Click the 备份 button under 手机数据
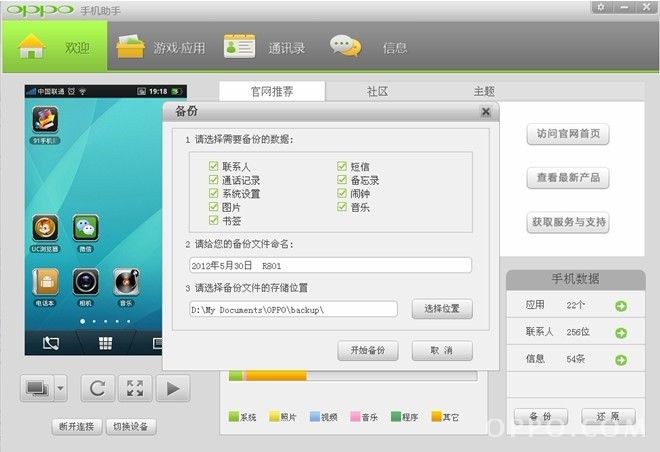The height and width of the screenshot is (452, 660). (541, 417)
